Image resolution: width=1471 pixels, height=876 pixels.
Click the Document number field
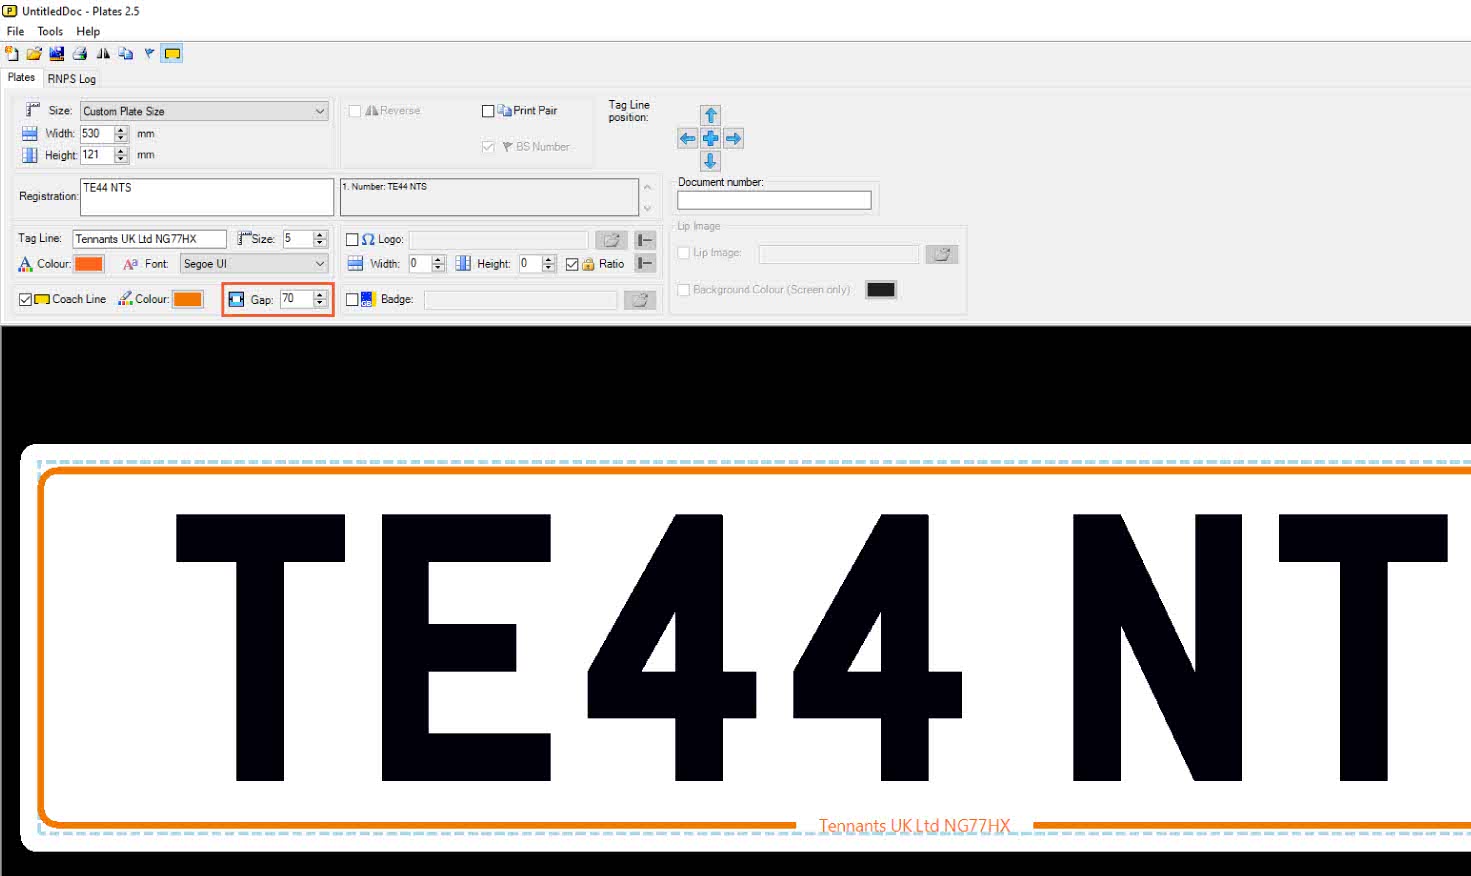tap(774, 200)
